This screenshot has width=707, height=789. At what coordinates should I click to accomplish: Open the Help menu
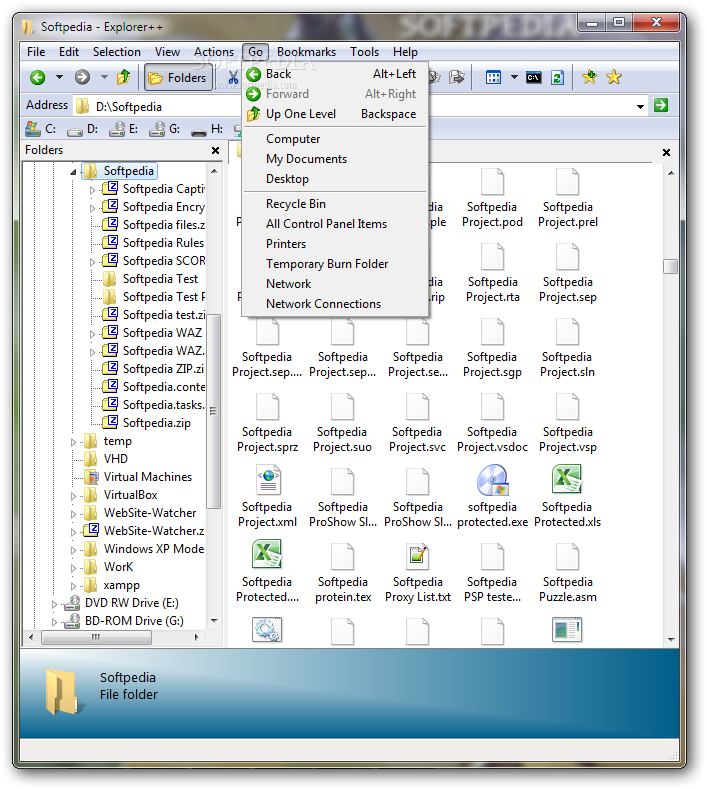tap(405, 52)
